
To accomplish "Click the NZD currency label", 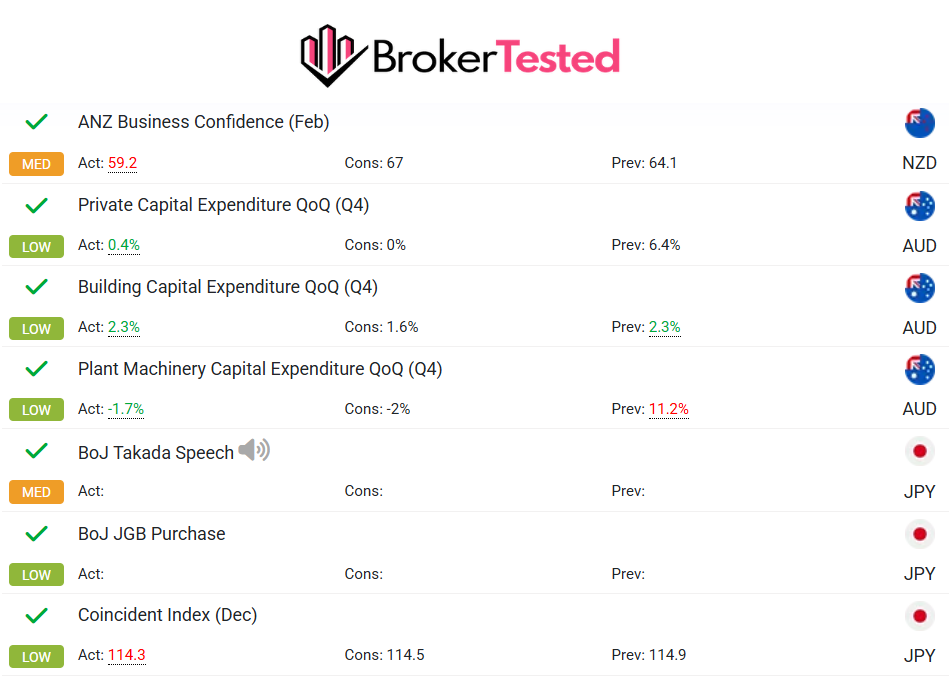I will coord(918,162).
